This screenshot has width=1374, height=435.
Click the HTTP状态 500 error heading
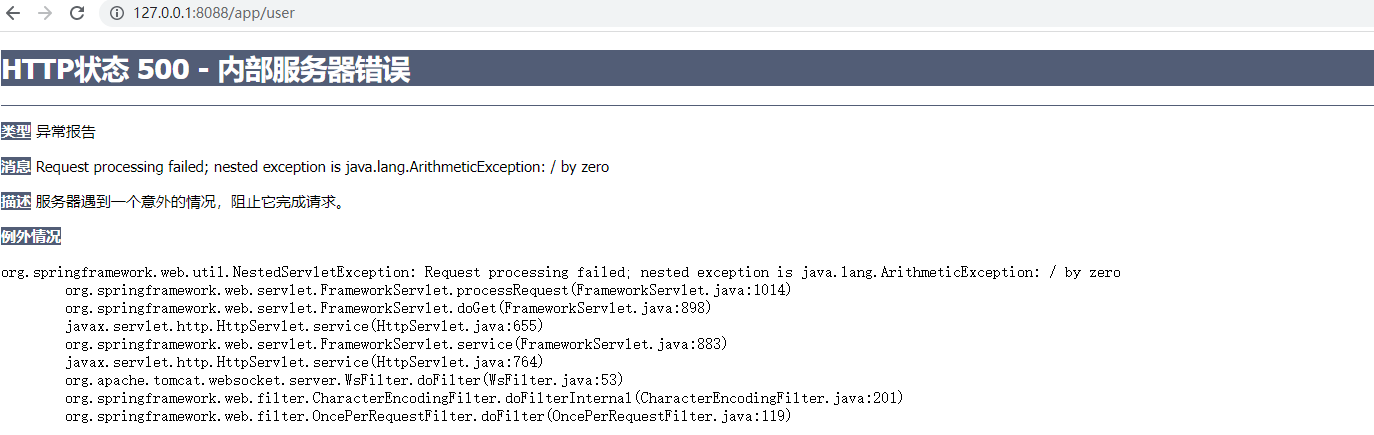(x=206, y=70)
